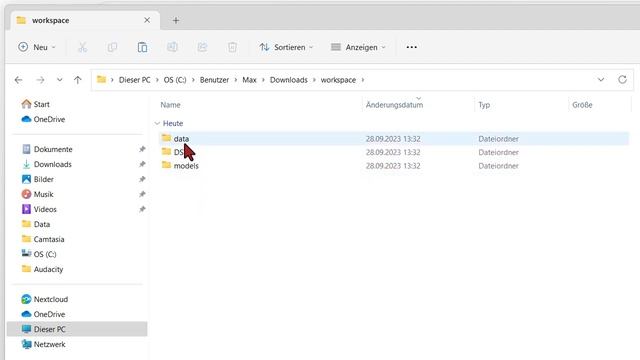This screenshot has height=360, width=640.
Task: Expand recent locations chevron
Action: [60, 80]
